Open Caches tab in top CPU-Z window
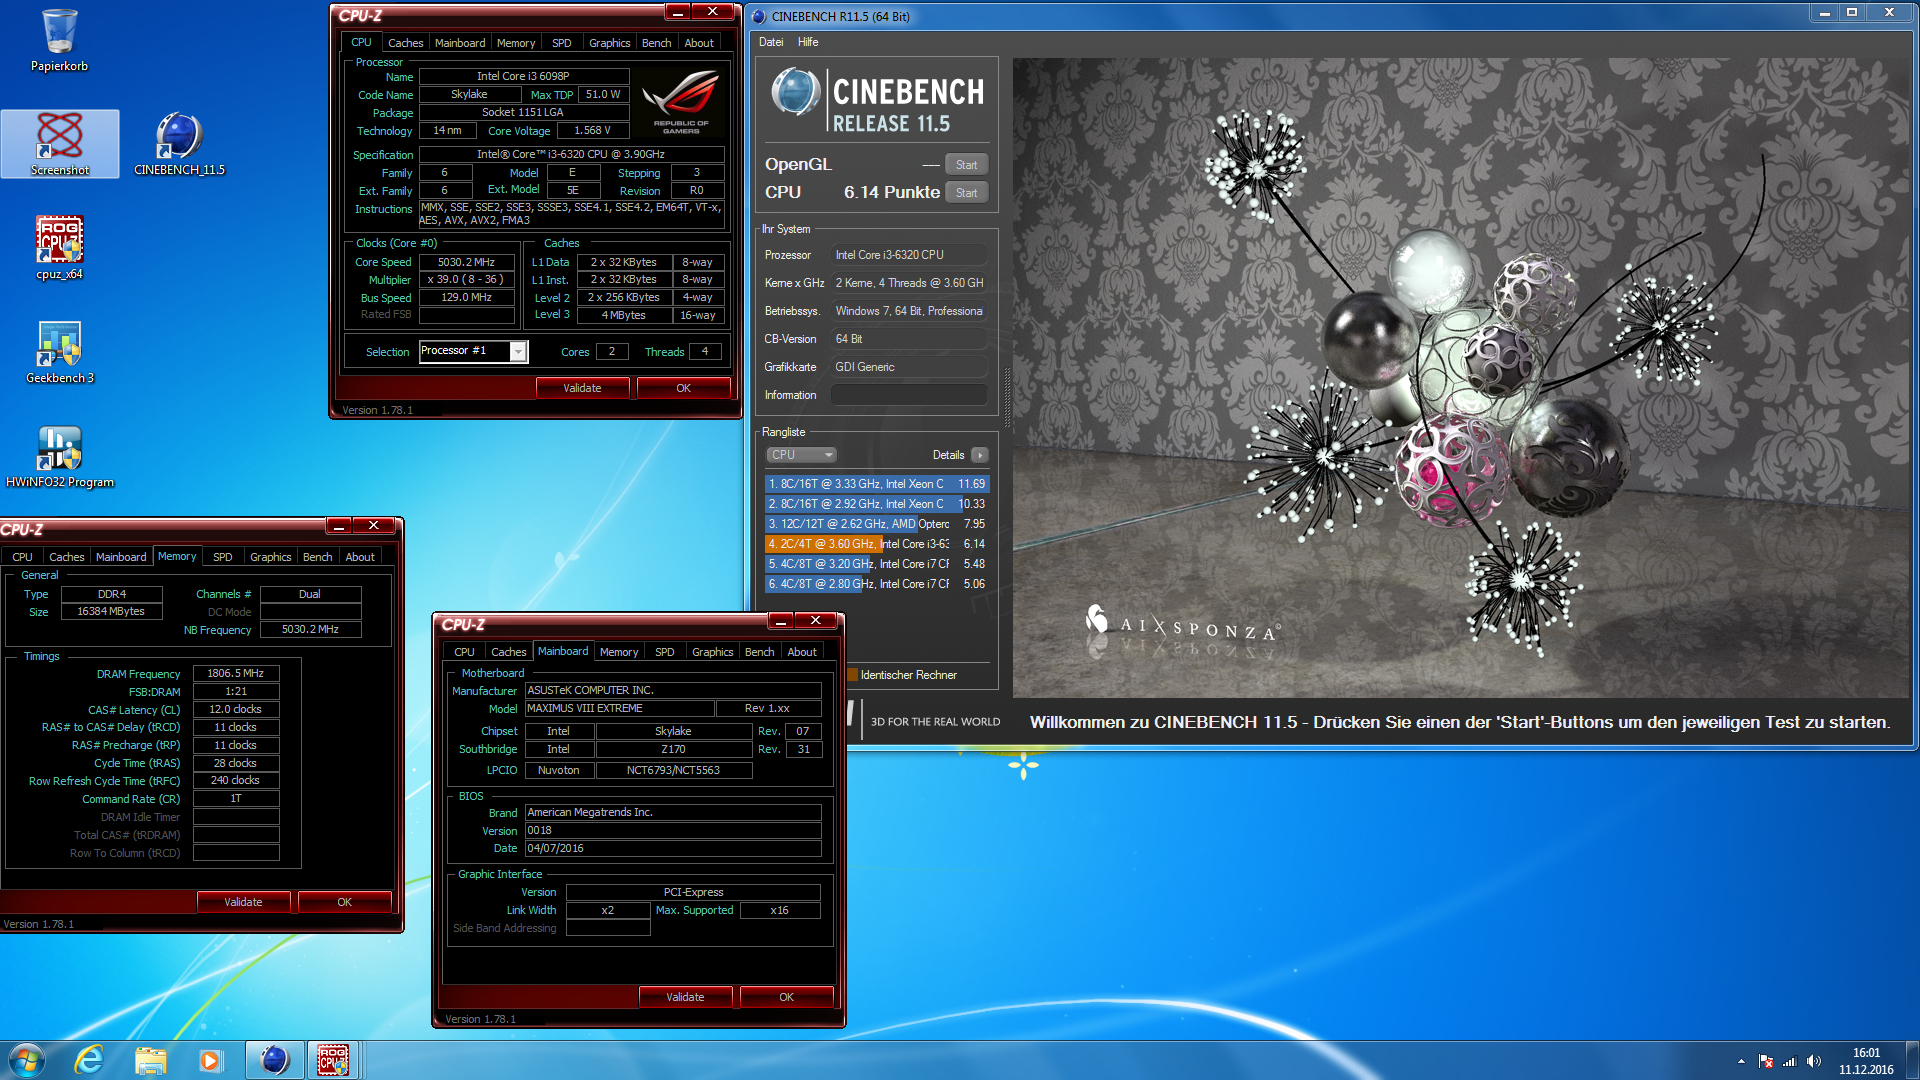 [x=405, y=43]
